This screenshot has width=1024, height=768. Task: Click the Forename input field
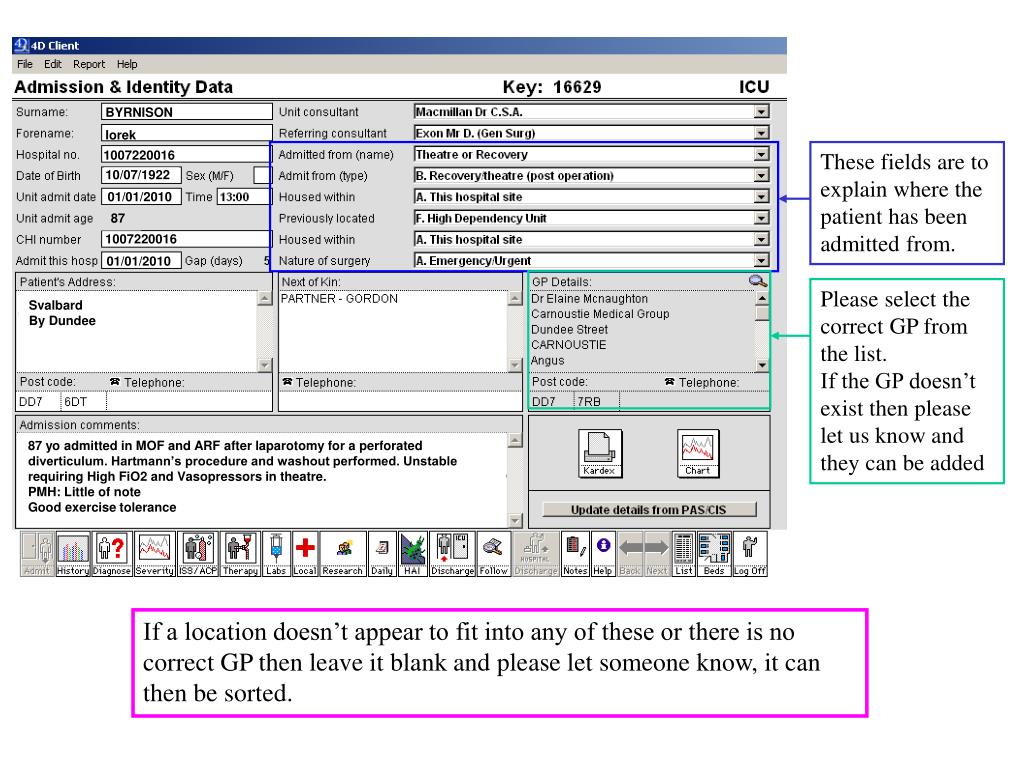click(186, 133)
